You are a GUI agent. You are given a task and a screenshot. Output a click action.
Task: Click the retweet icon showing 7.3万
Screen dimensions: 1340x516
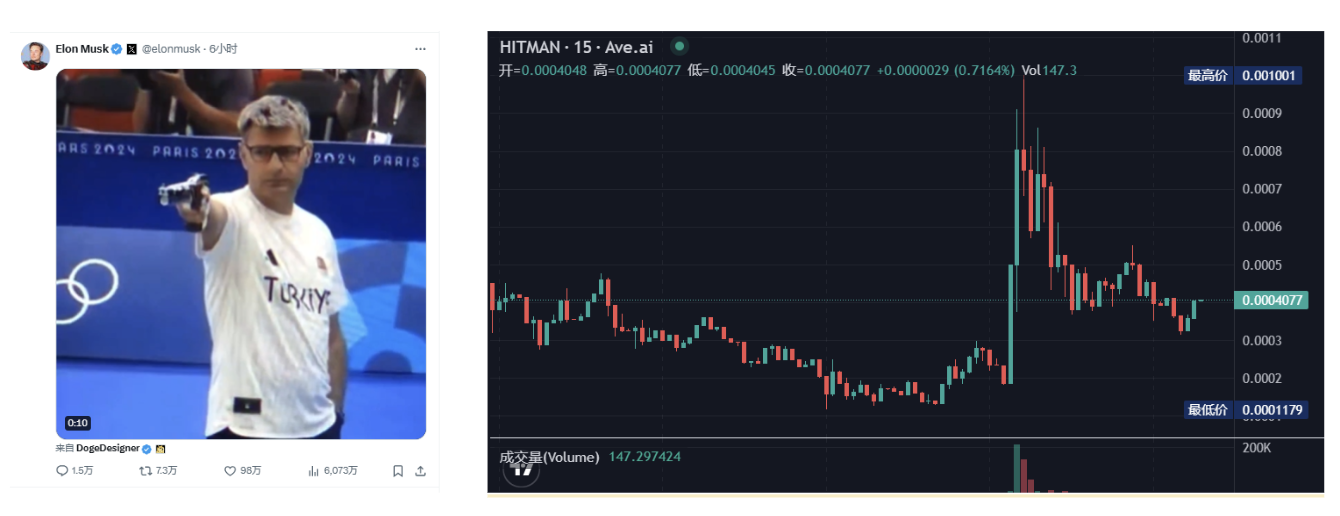tap(145, 471)
